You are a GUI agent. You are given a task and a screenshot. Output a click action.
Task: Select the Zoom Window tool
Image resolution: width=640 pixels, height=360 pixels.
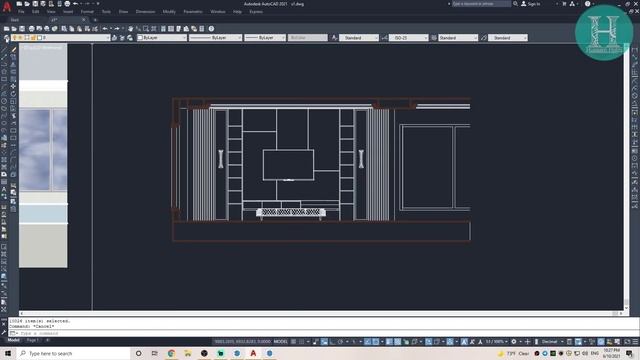(146, 29)
